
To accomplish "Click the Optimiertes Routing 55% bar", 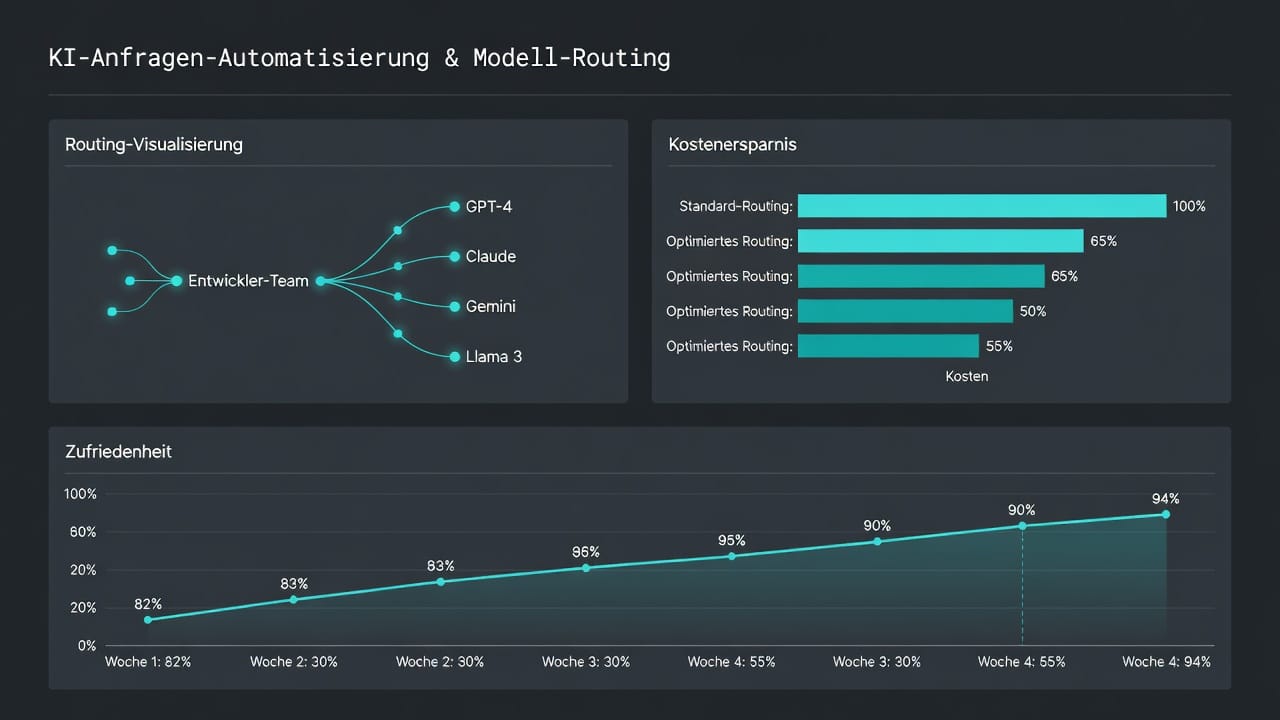I will click(888, 346).
